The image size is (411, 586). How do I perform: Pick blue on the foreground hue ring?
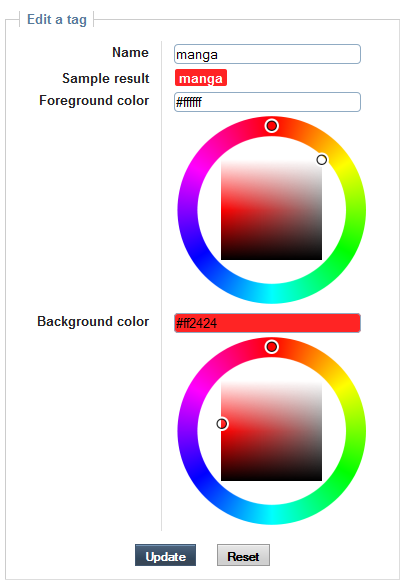(199, 252)
